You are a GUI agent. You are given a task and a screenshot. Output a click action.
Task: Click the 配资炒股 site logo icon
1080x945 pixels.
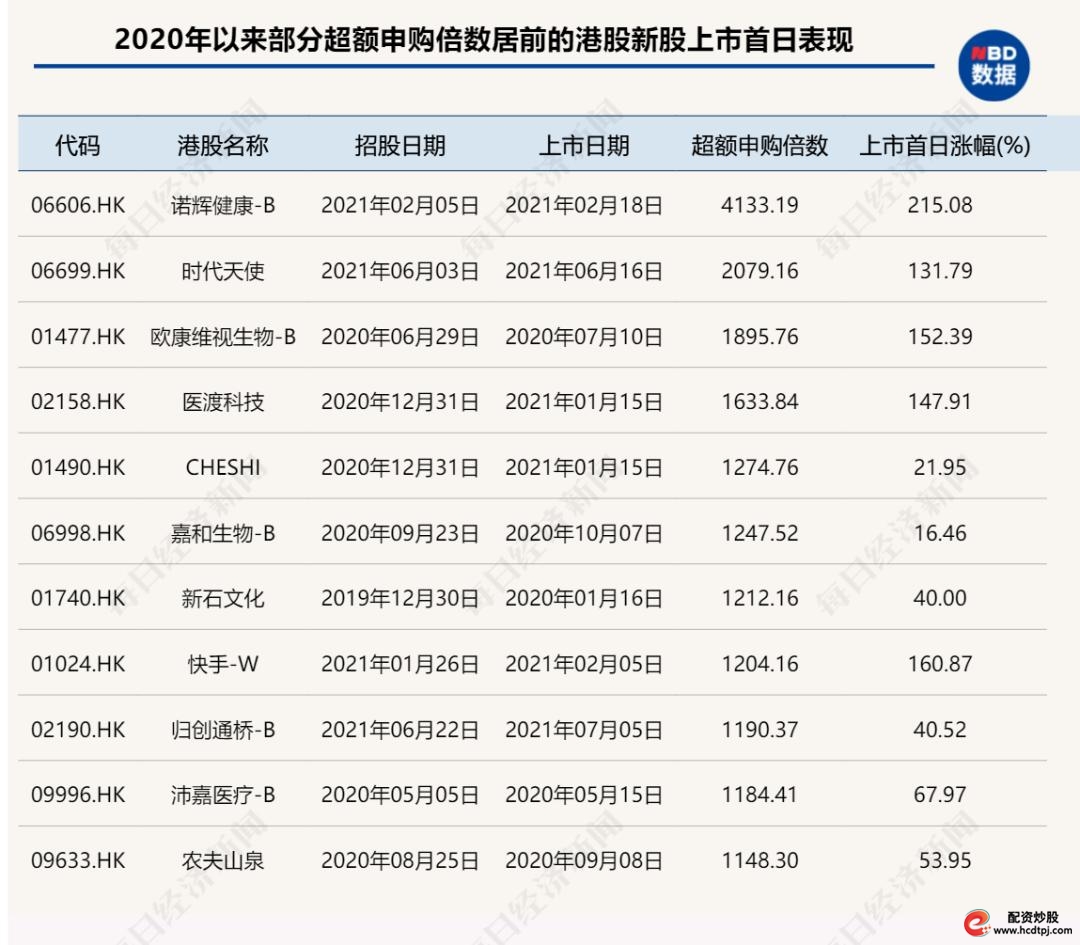[x=977, y=923]
